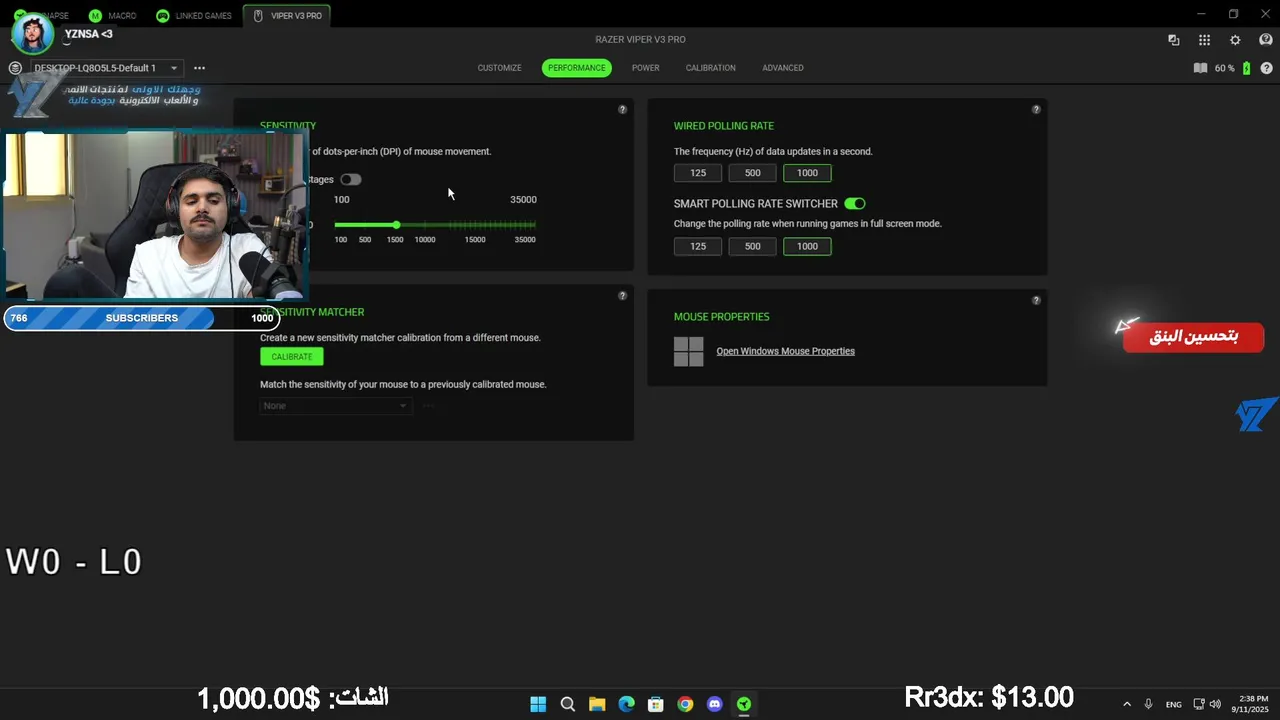Screen dimensions: 1280x720
Task: Open the Advanced tab
Action: pos(782,68)
